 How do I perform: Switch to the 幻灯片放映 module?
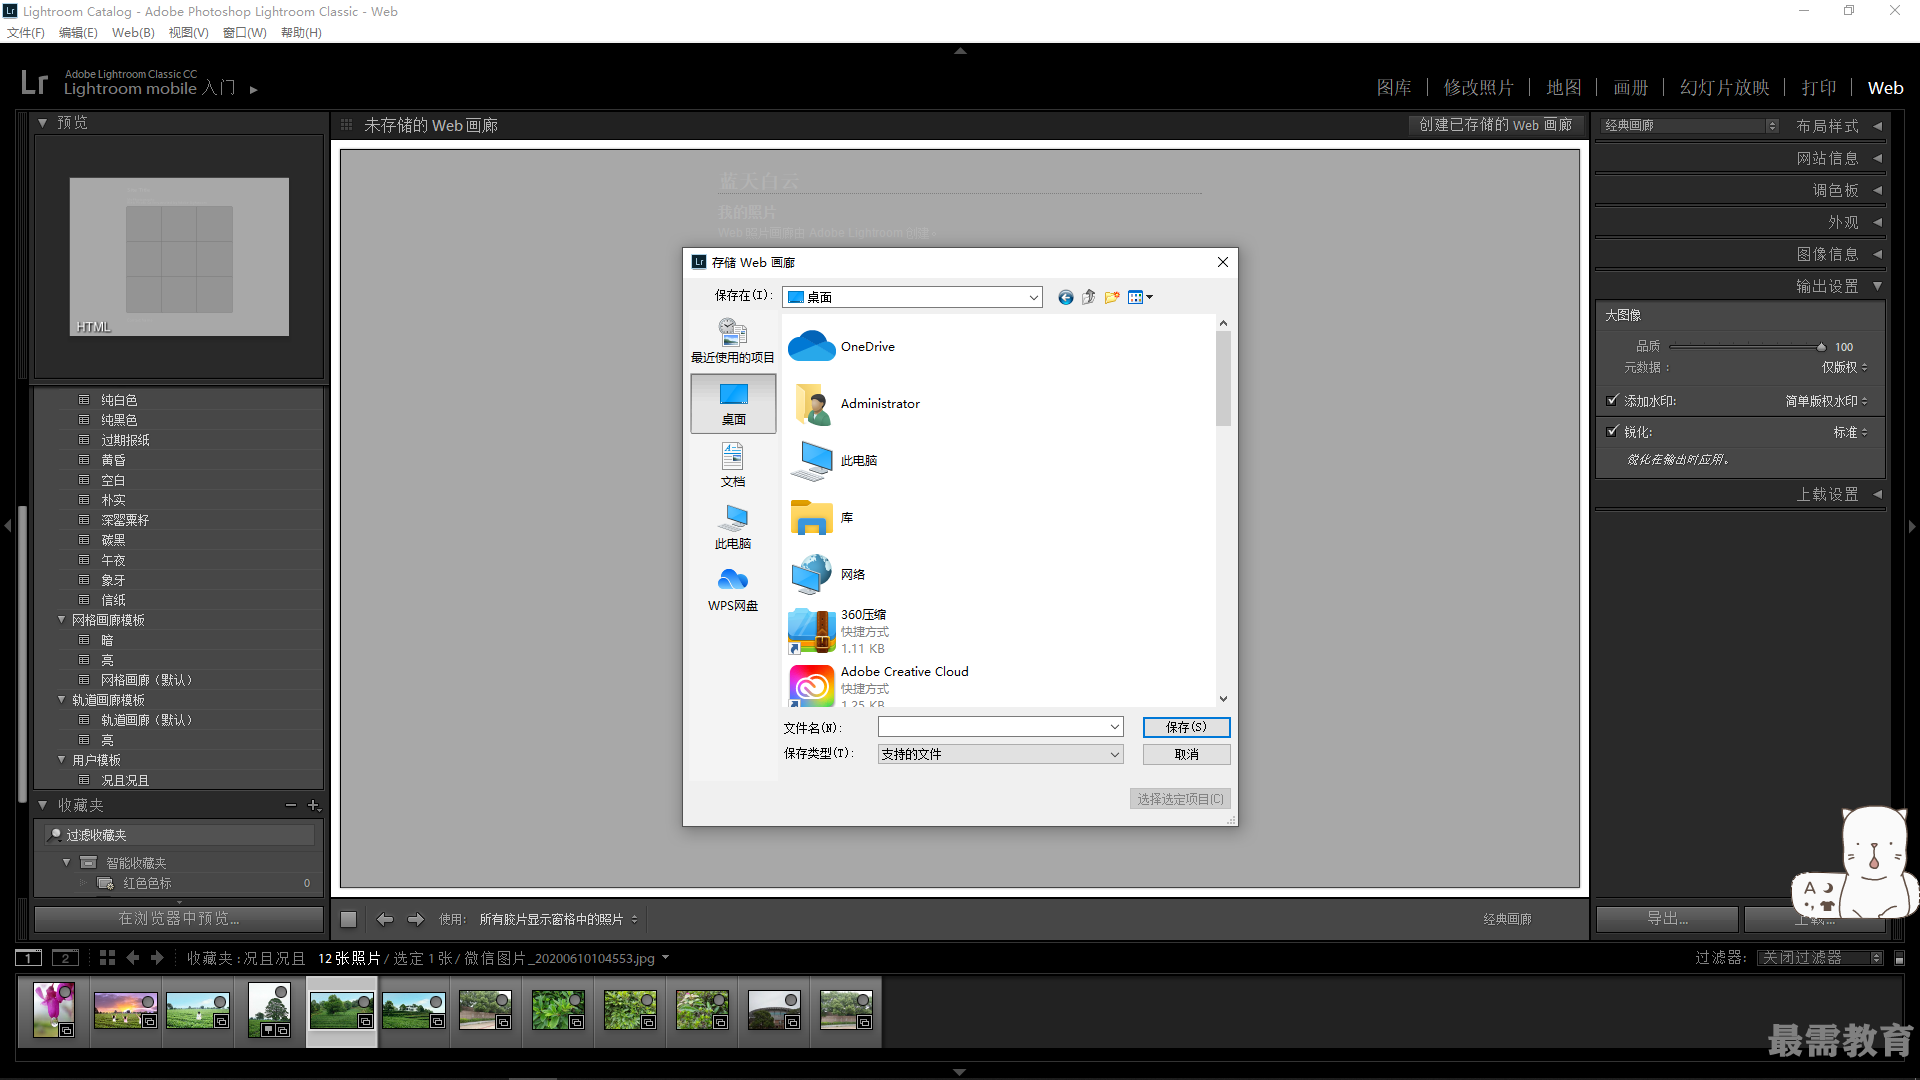[x=1725, y=88]
